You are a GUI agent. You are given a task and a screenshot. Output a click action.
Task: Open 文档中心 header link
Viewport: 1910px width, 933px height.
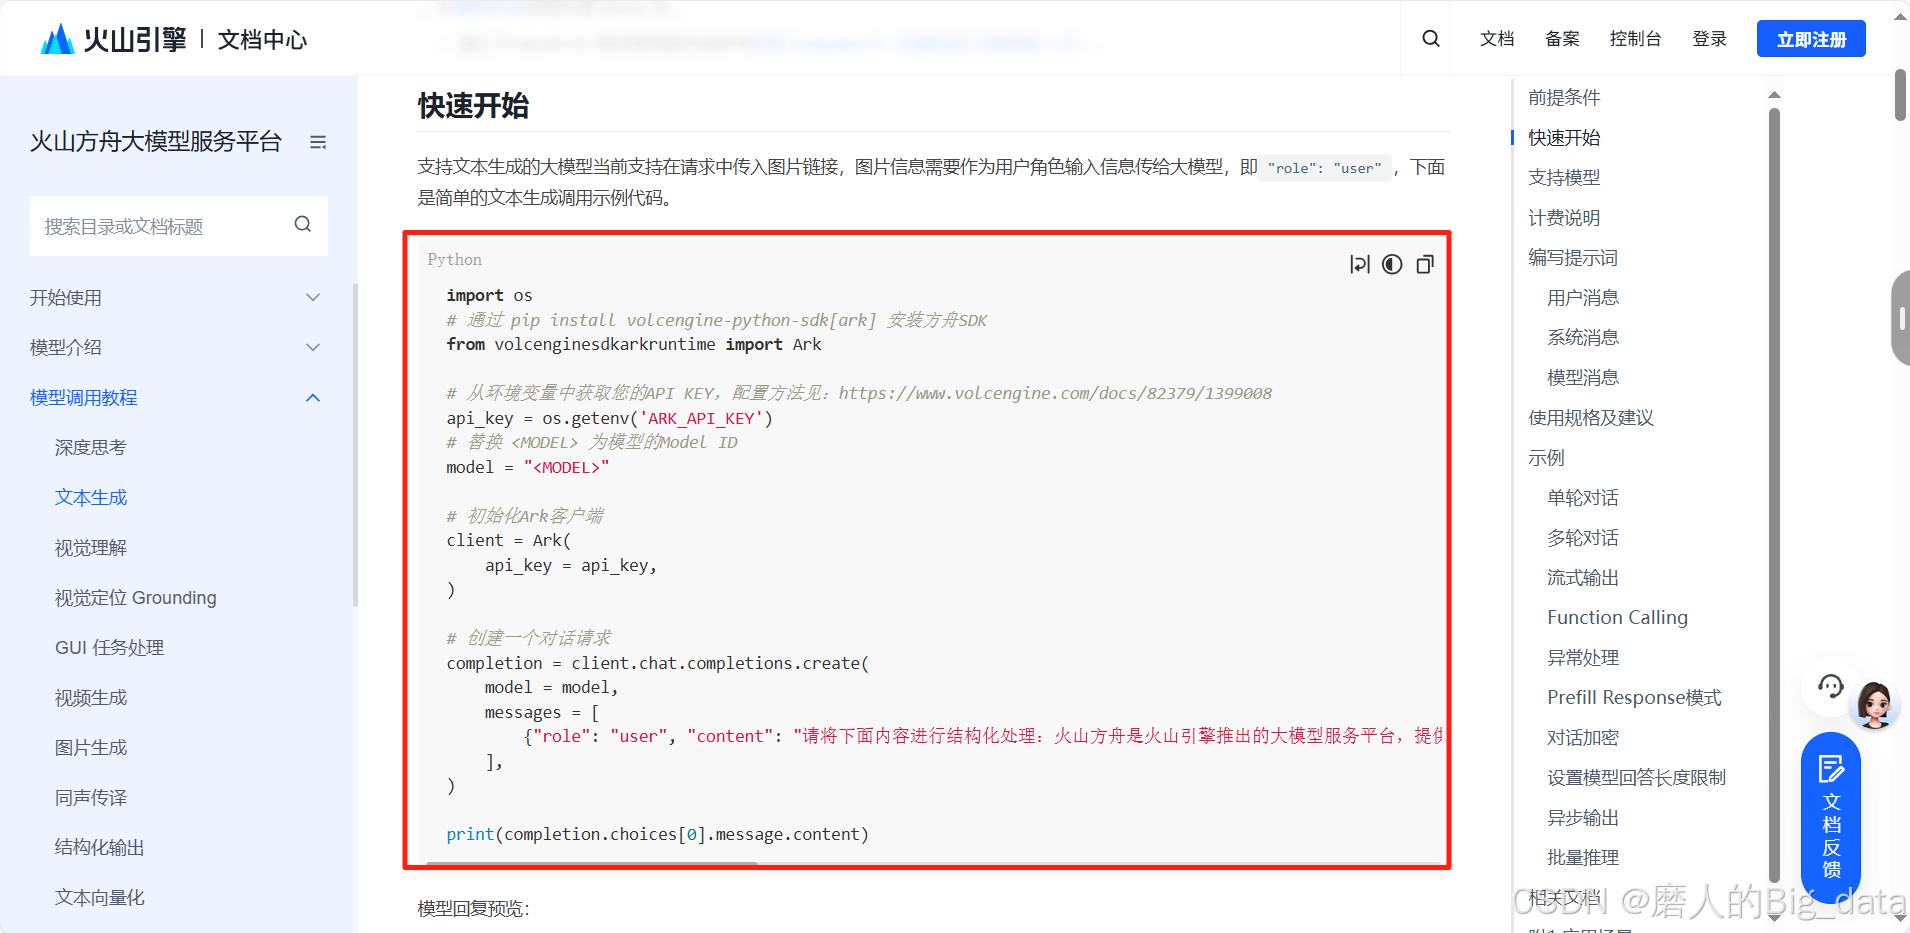point(262,40)
